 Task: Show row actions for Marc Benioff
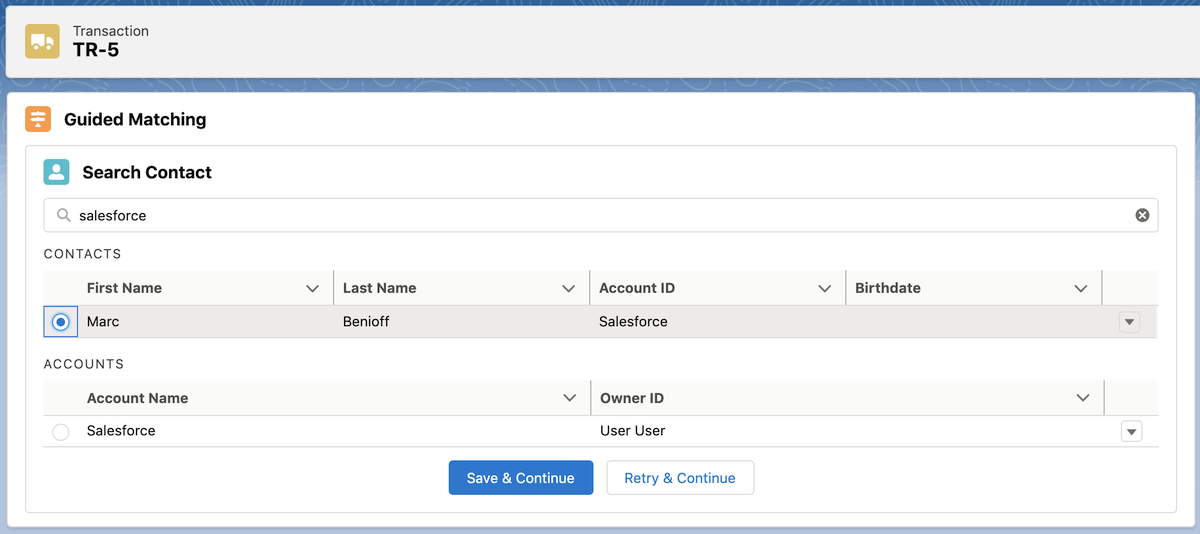pyautogui.click(x=1129, y=322)
